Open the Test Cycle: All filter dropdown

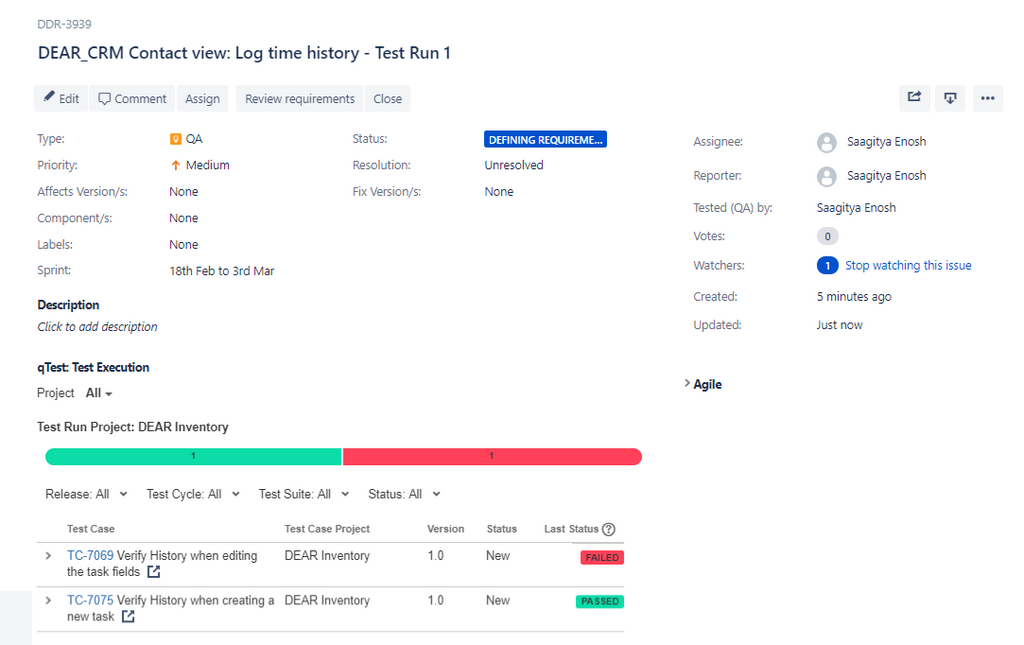point(193,494)
